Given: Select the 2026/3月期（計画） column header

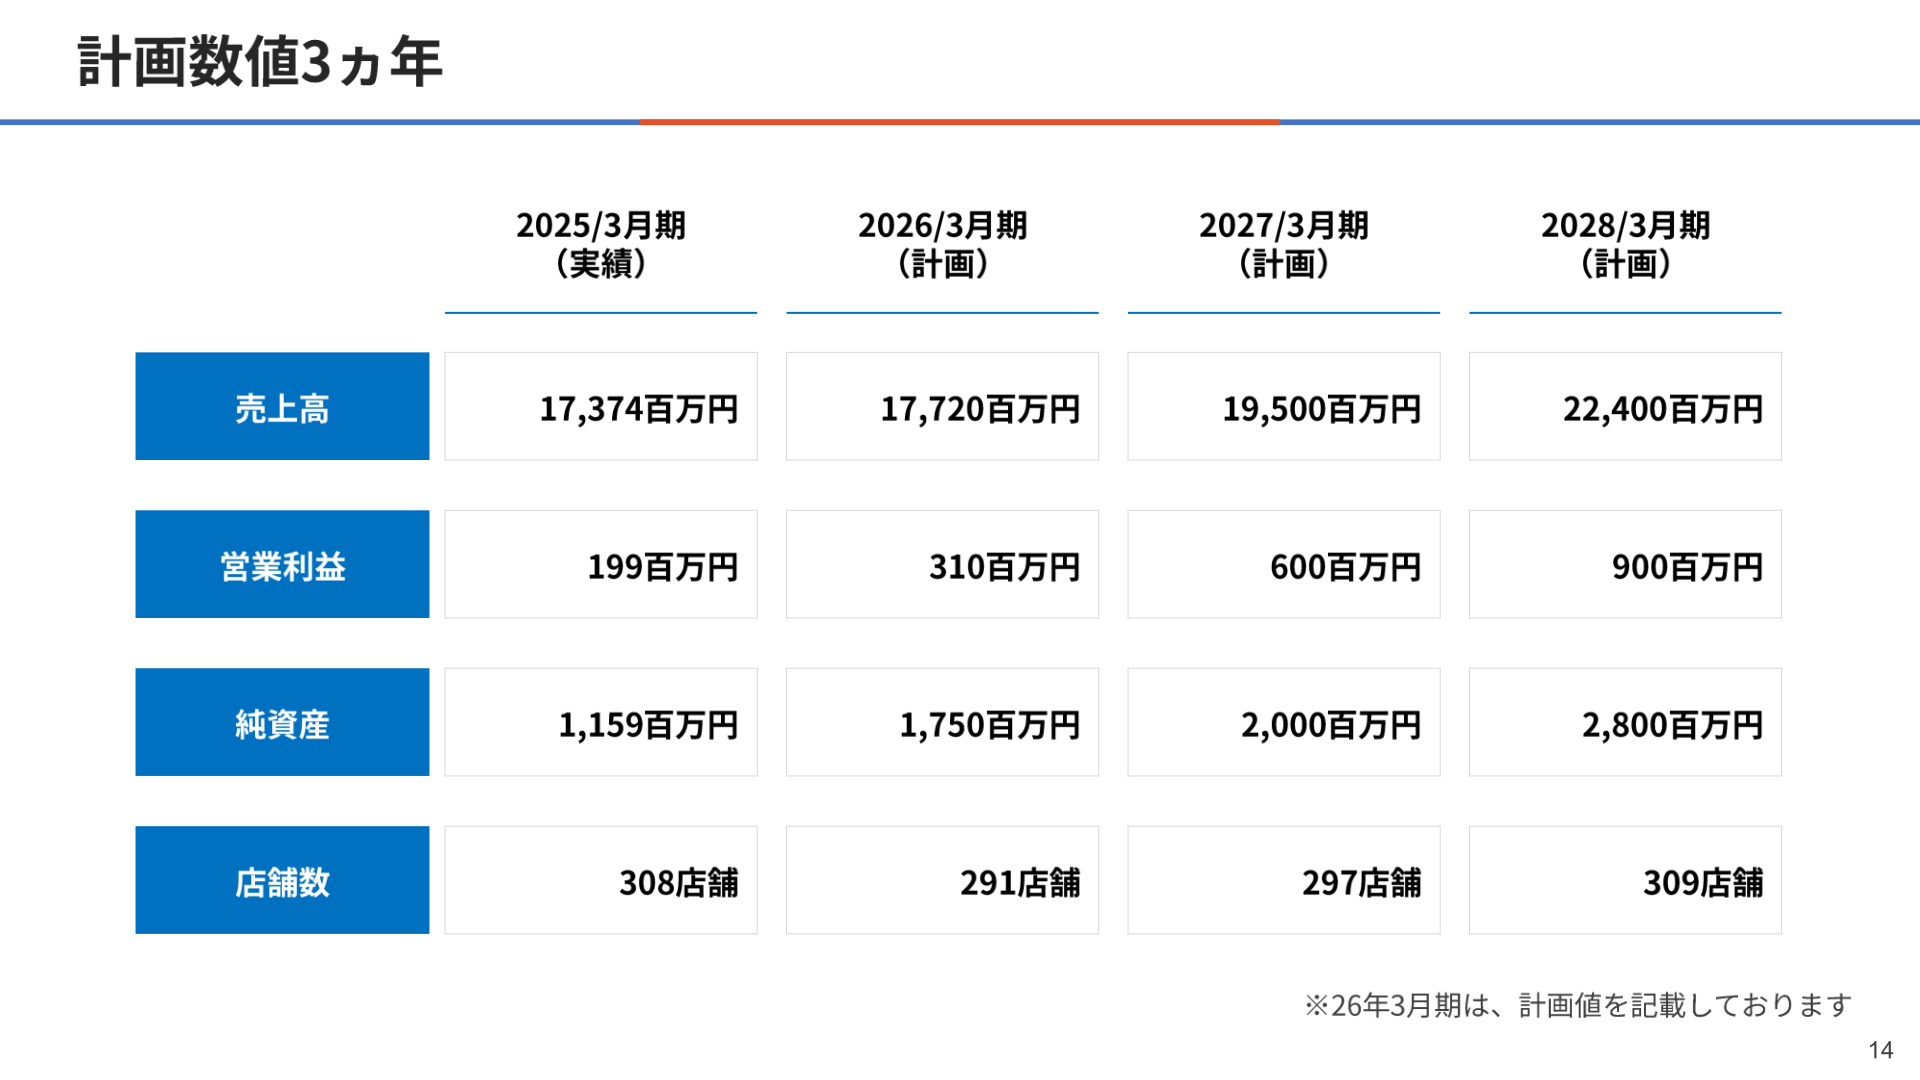Looking at the screenshot, I should pyautogui.click(x=942, y=244).
